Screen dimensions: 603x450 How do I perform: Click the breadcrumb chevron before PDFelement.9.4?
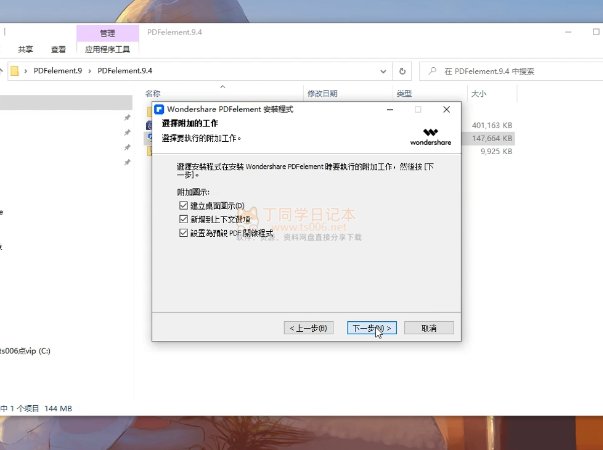click(90, 71)
